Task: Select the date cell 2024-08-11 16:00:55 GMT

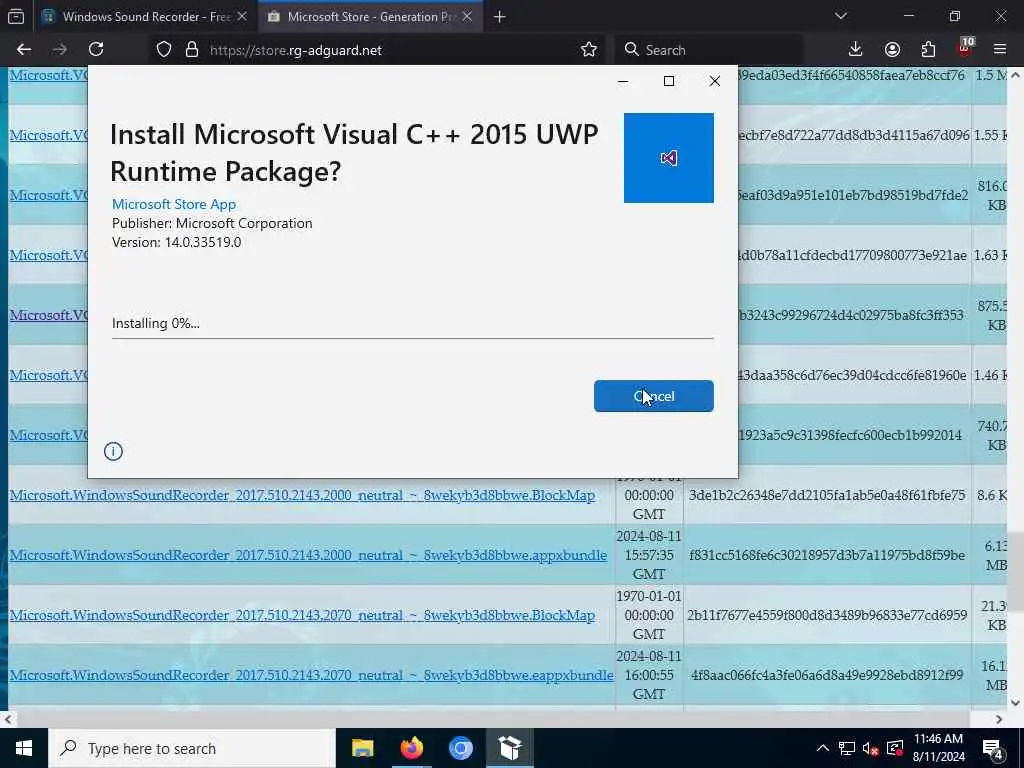Action: pos(648,675)
